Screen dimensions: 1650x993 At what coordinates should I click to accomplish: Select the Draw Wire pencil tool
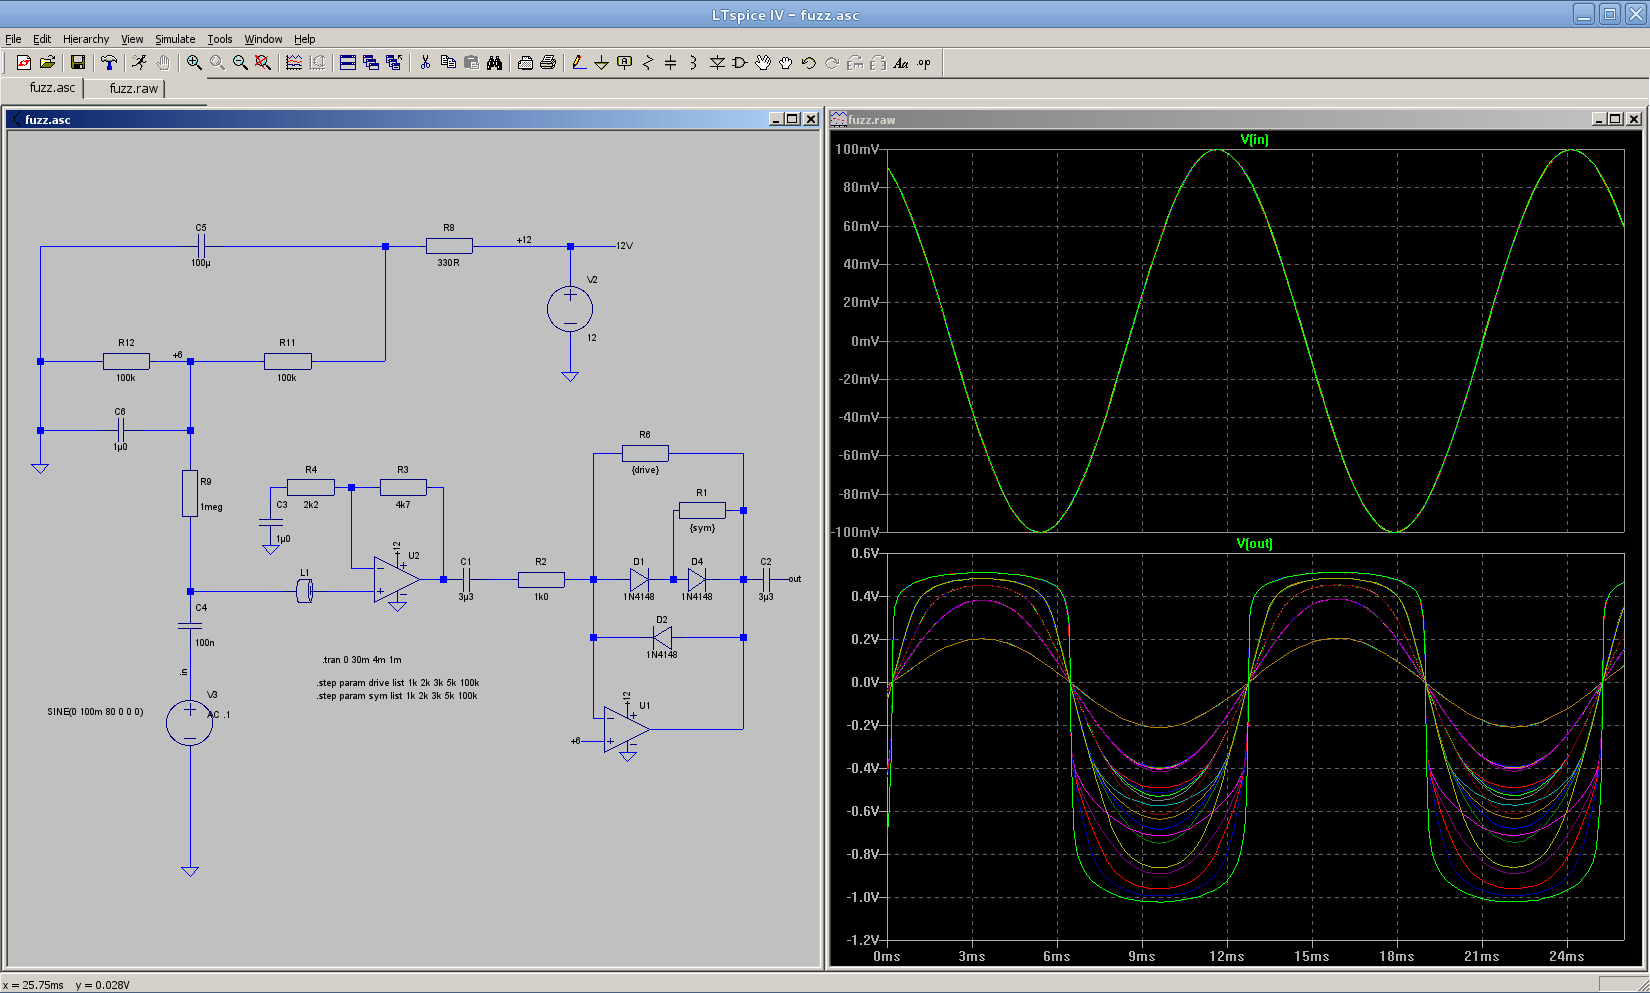point(578,62)
